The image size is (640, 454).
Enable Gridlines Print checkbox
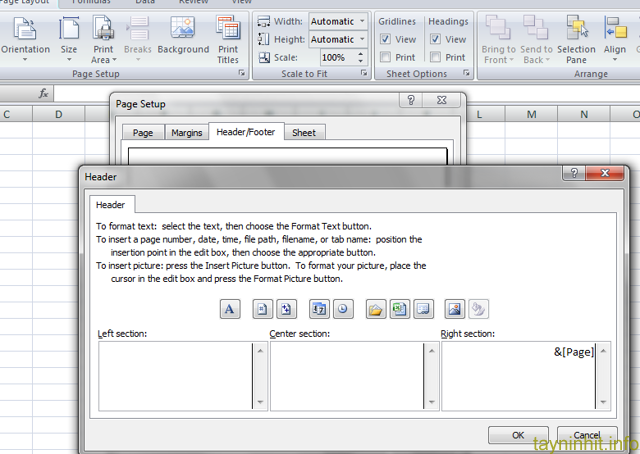click(x=386, y=57)
